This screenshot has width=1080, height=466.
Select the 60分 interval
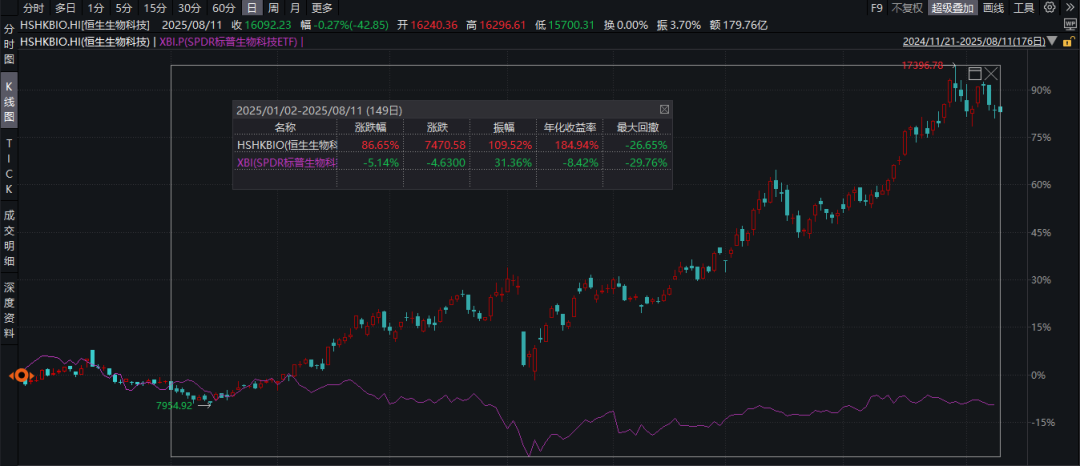[x=222, y=8]
